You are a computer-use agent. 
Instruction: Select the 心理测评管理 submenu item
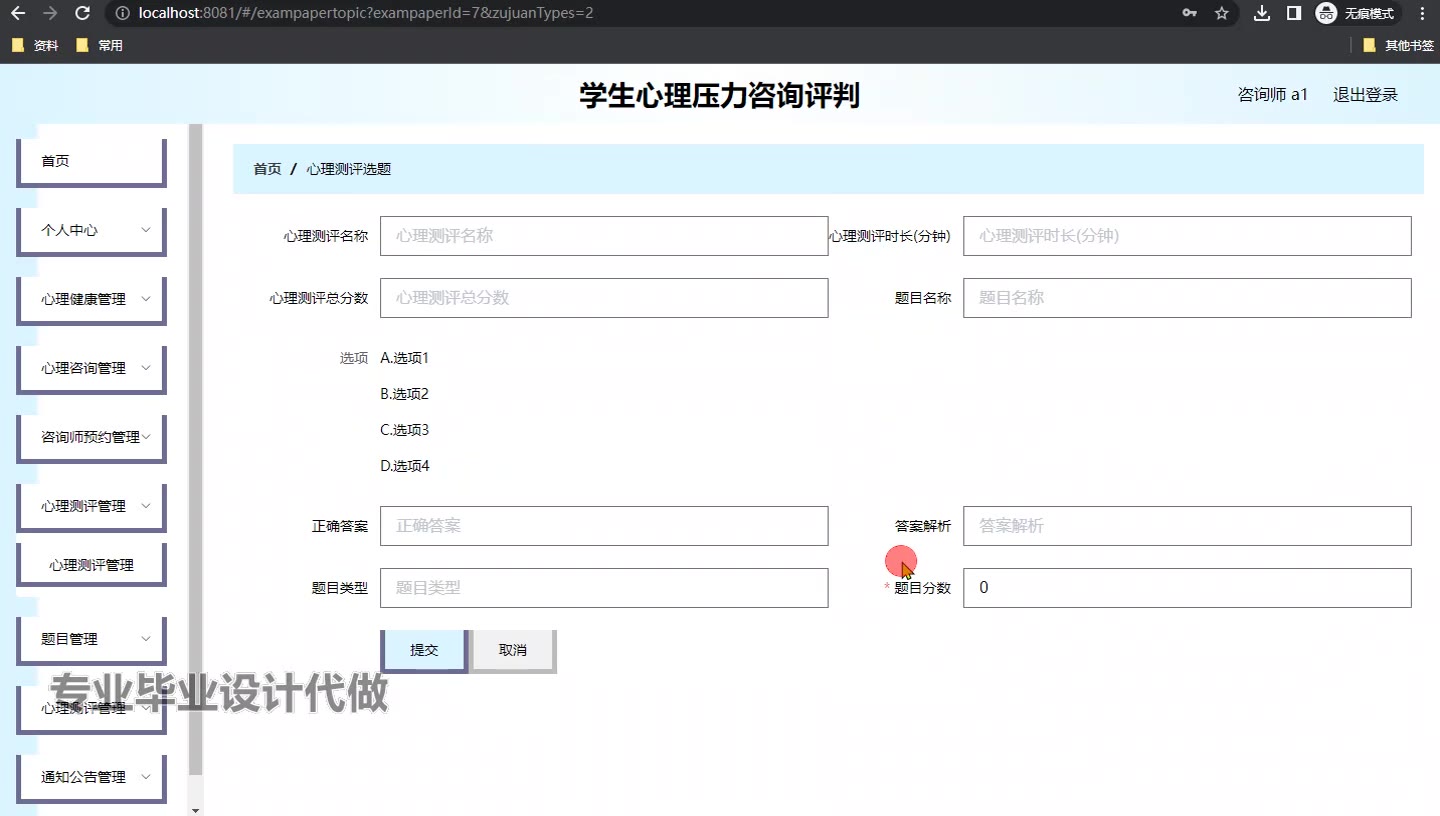[91, 565]
